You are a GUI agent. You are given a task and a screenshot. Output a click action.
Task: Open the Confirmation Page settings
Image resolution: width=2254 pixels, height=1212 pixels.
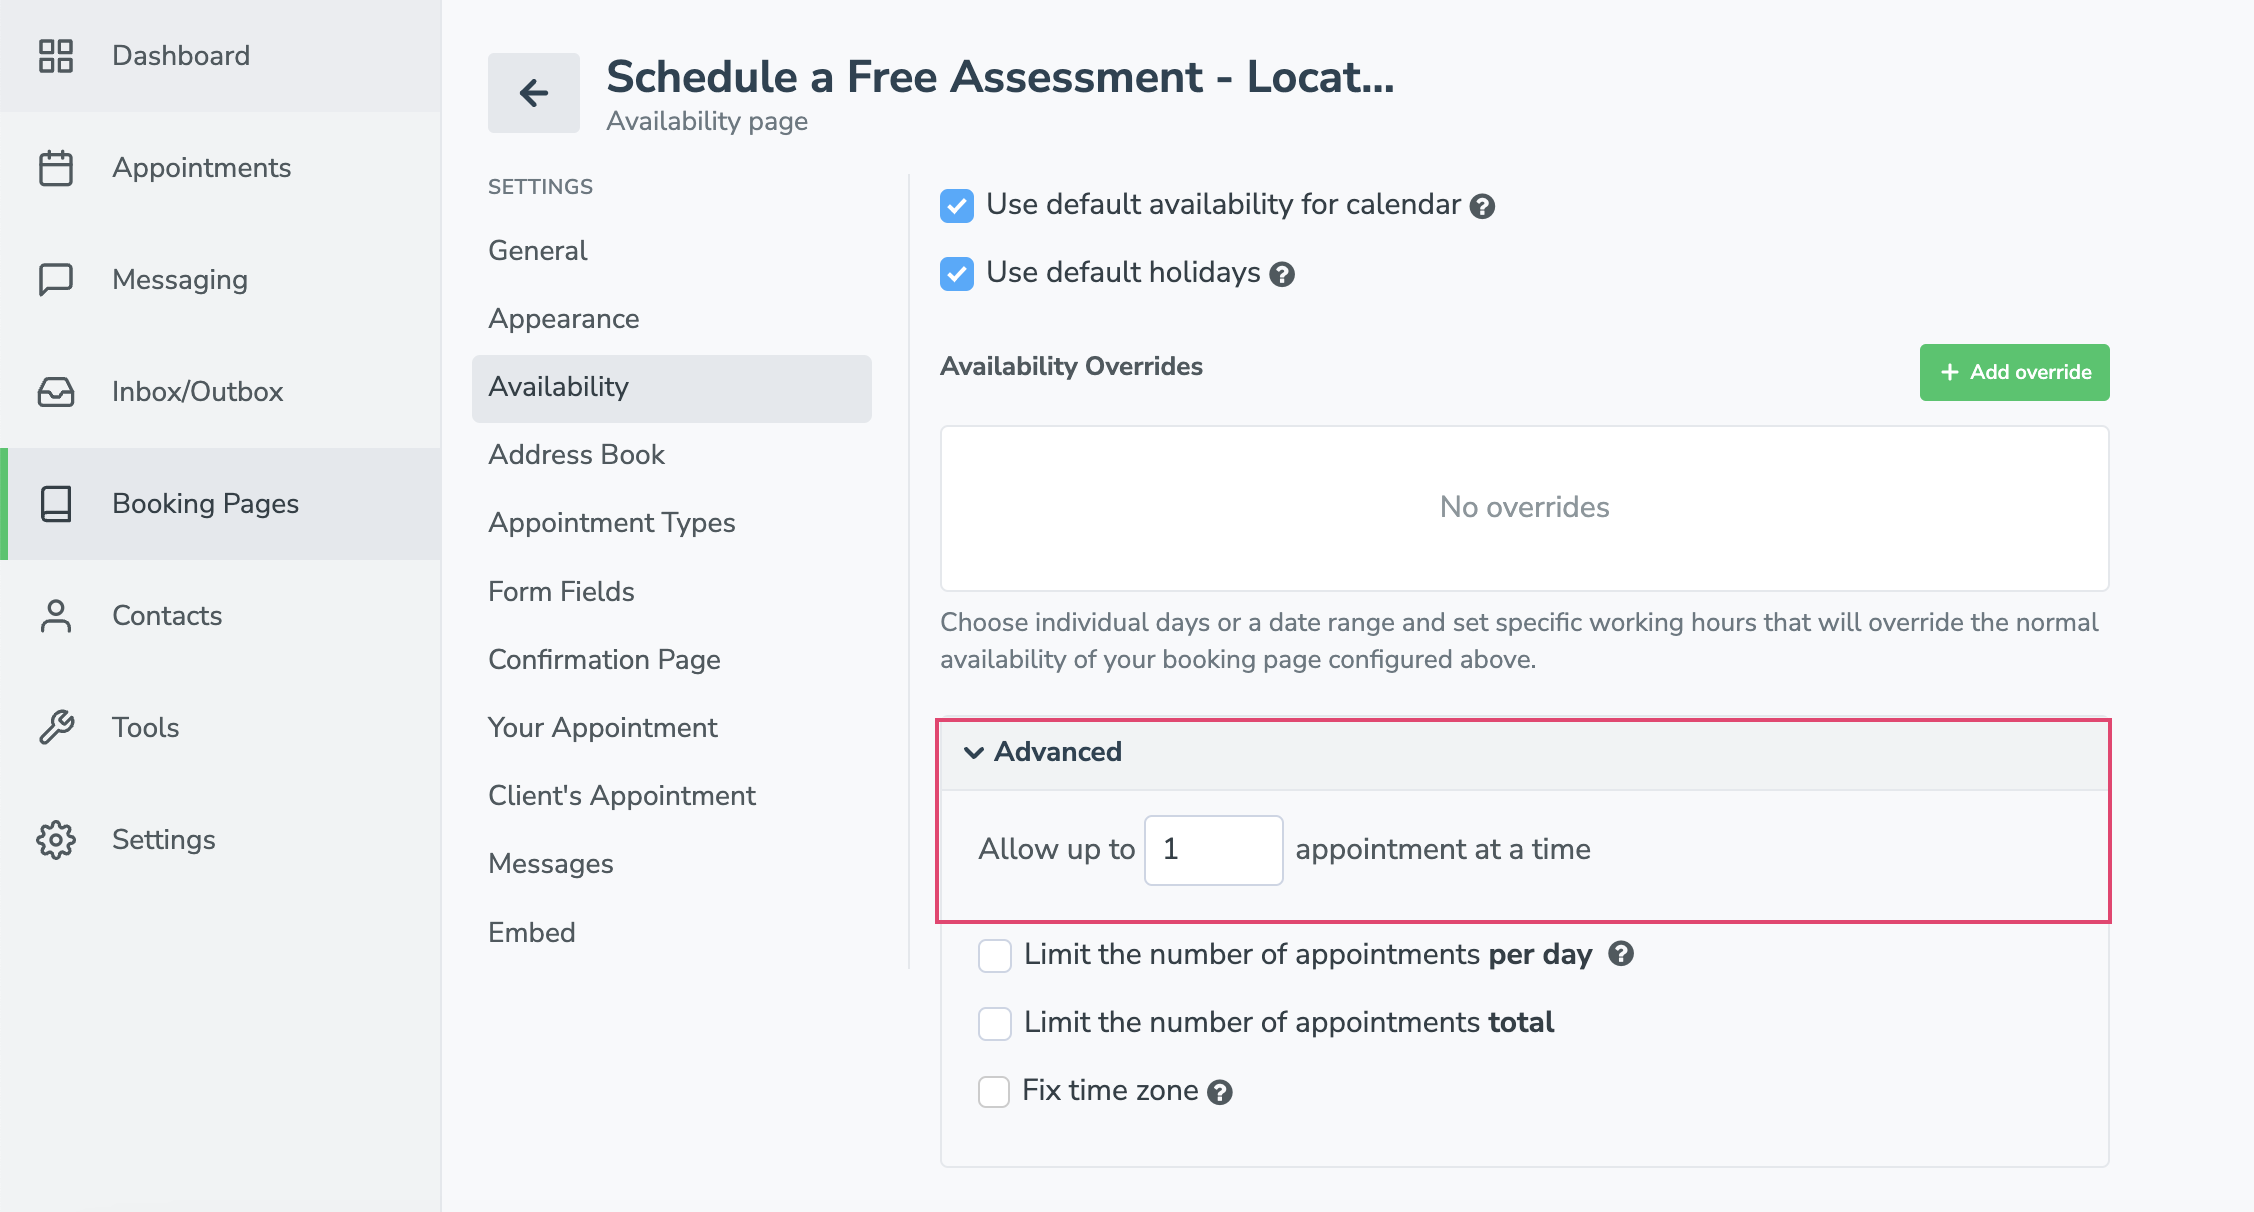pos(604,660)
